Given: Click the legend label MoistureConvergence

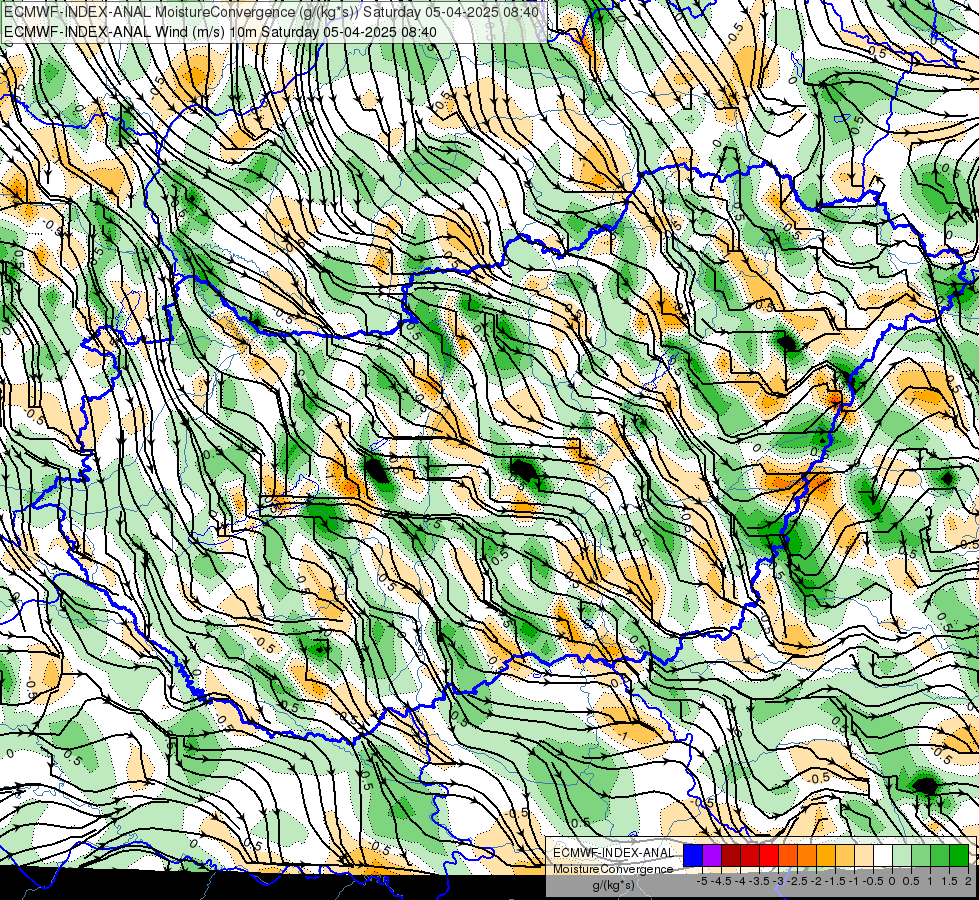Looking at the screenshot, I should pos(613,869).
